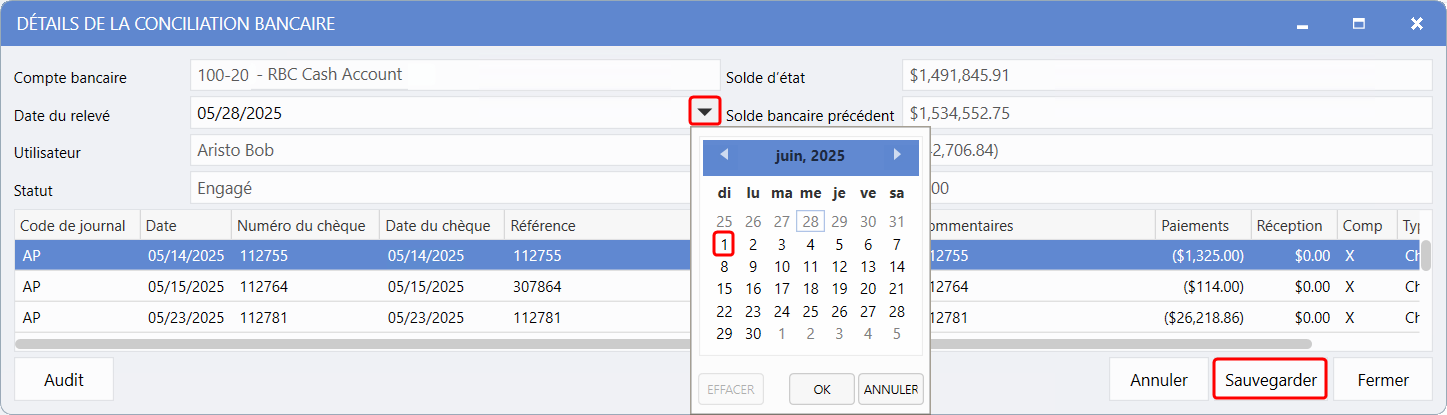
Task: Click the juin, 2025 month header
Action: tap(810, 156)
